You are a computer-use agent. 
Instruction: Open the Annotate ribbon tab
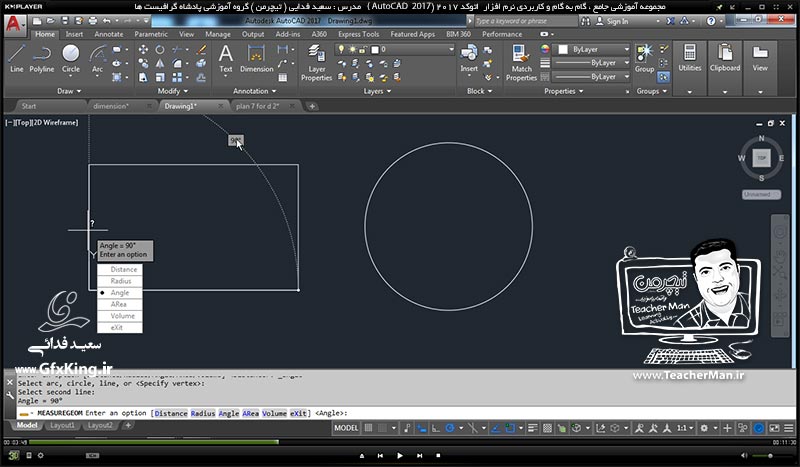109,34
